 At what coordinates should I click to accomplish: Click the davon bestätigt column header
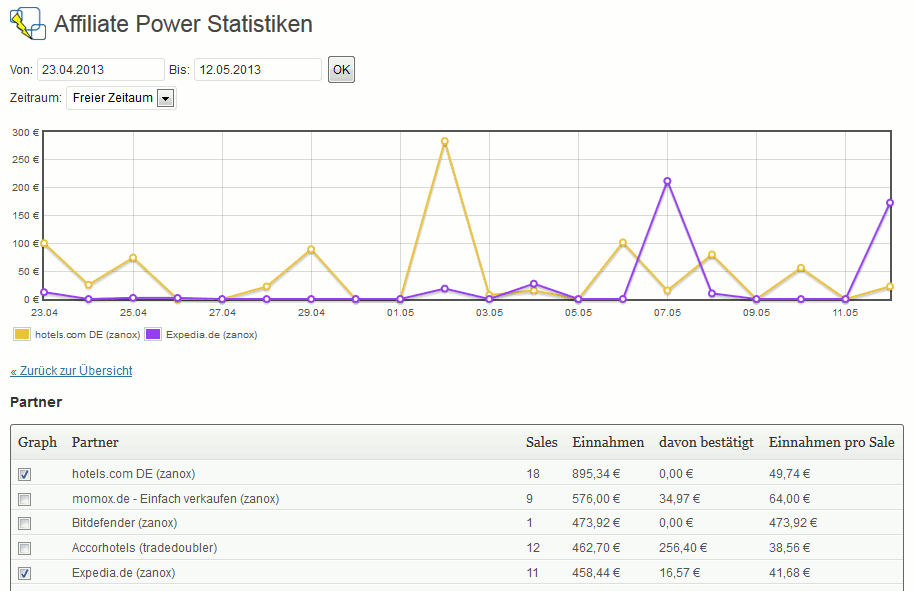(706, 442)
